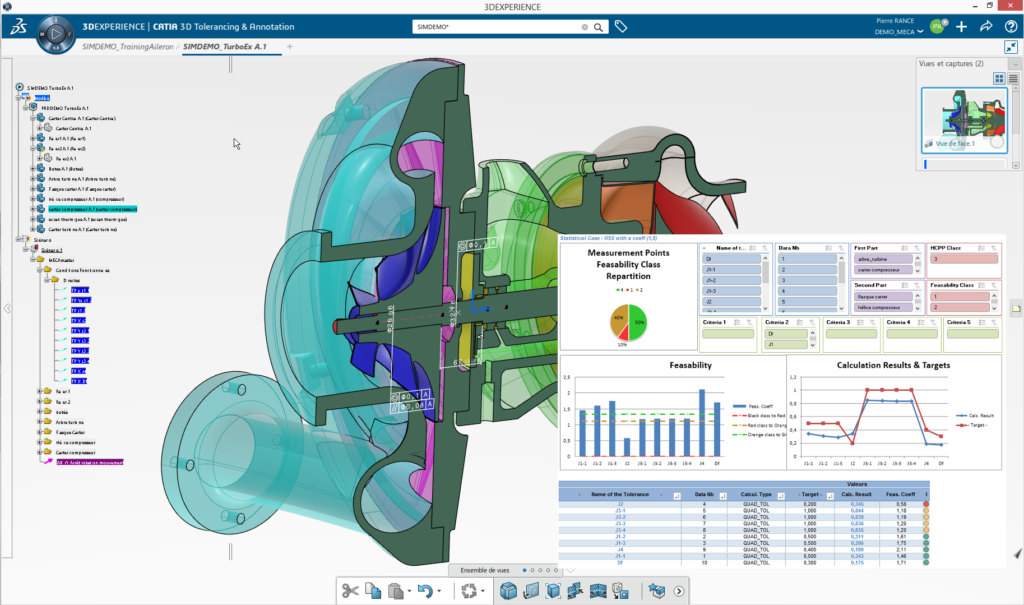This screenshot has width=1024, height=605.
Task: Click the Name of t... slicer scrollbar thumb
Action: [x=765, y=270]
